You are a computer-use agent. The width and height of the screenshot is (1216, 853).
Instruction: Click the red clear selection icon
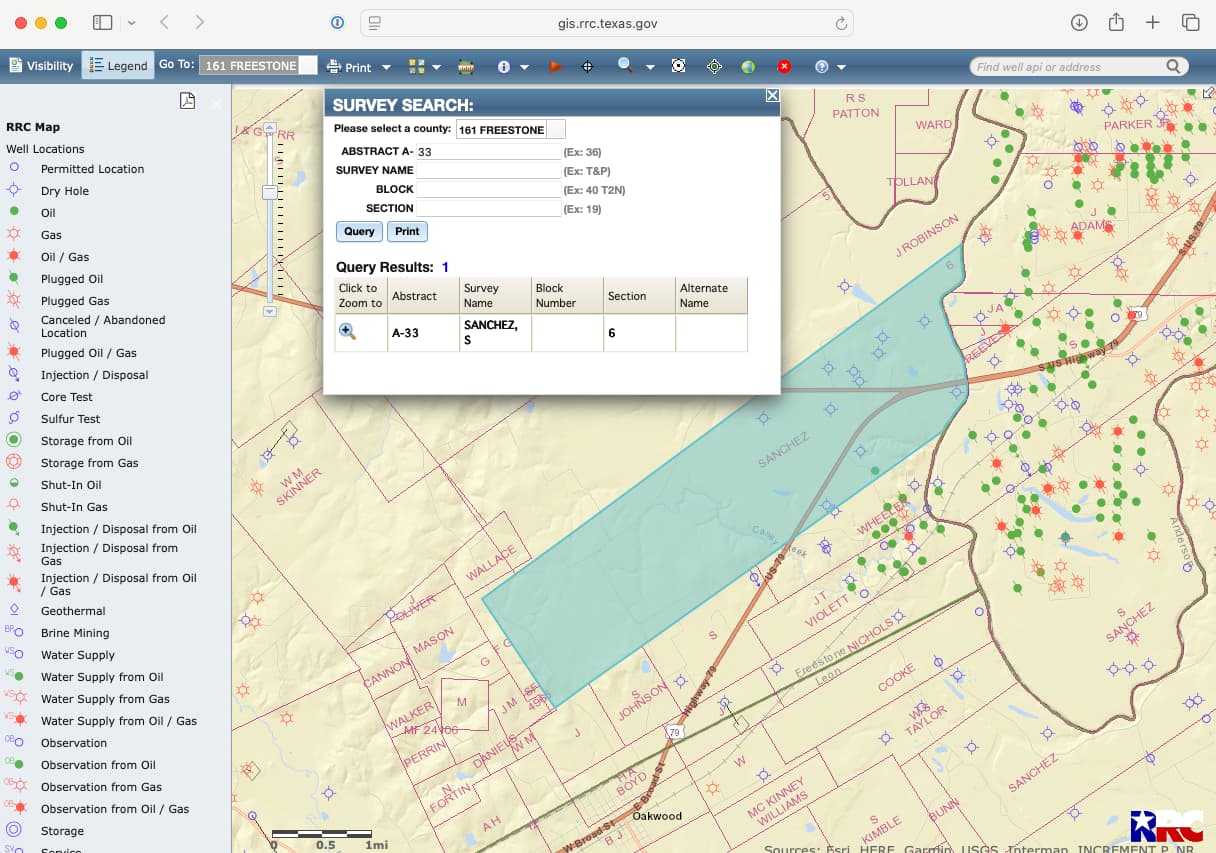pyautogui.click(x=784, y=67)
